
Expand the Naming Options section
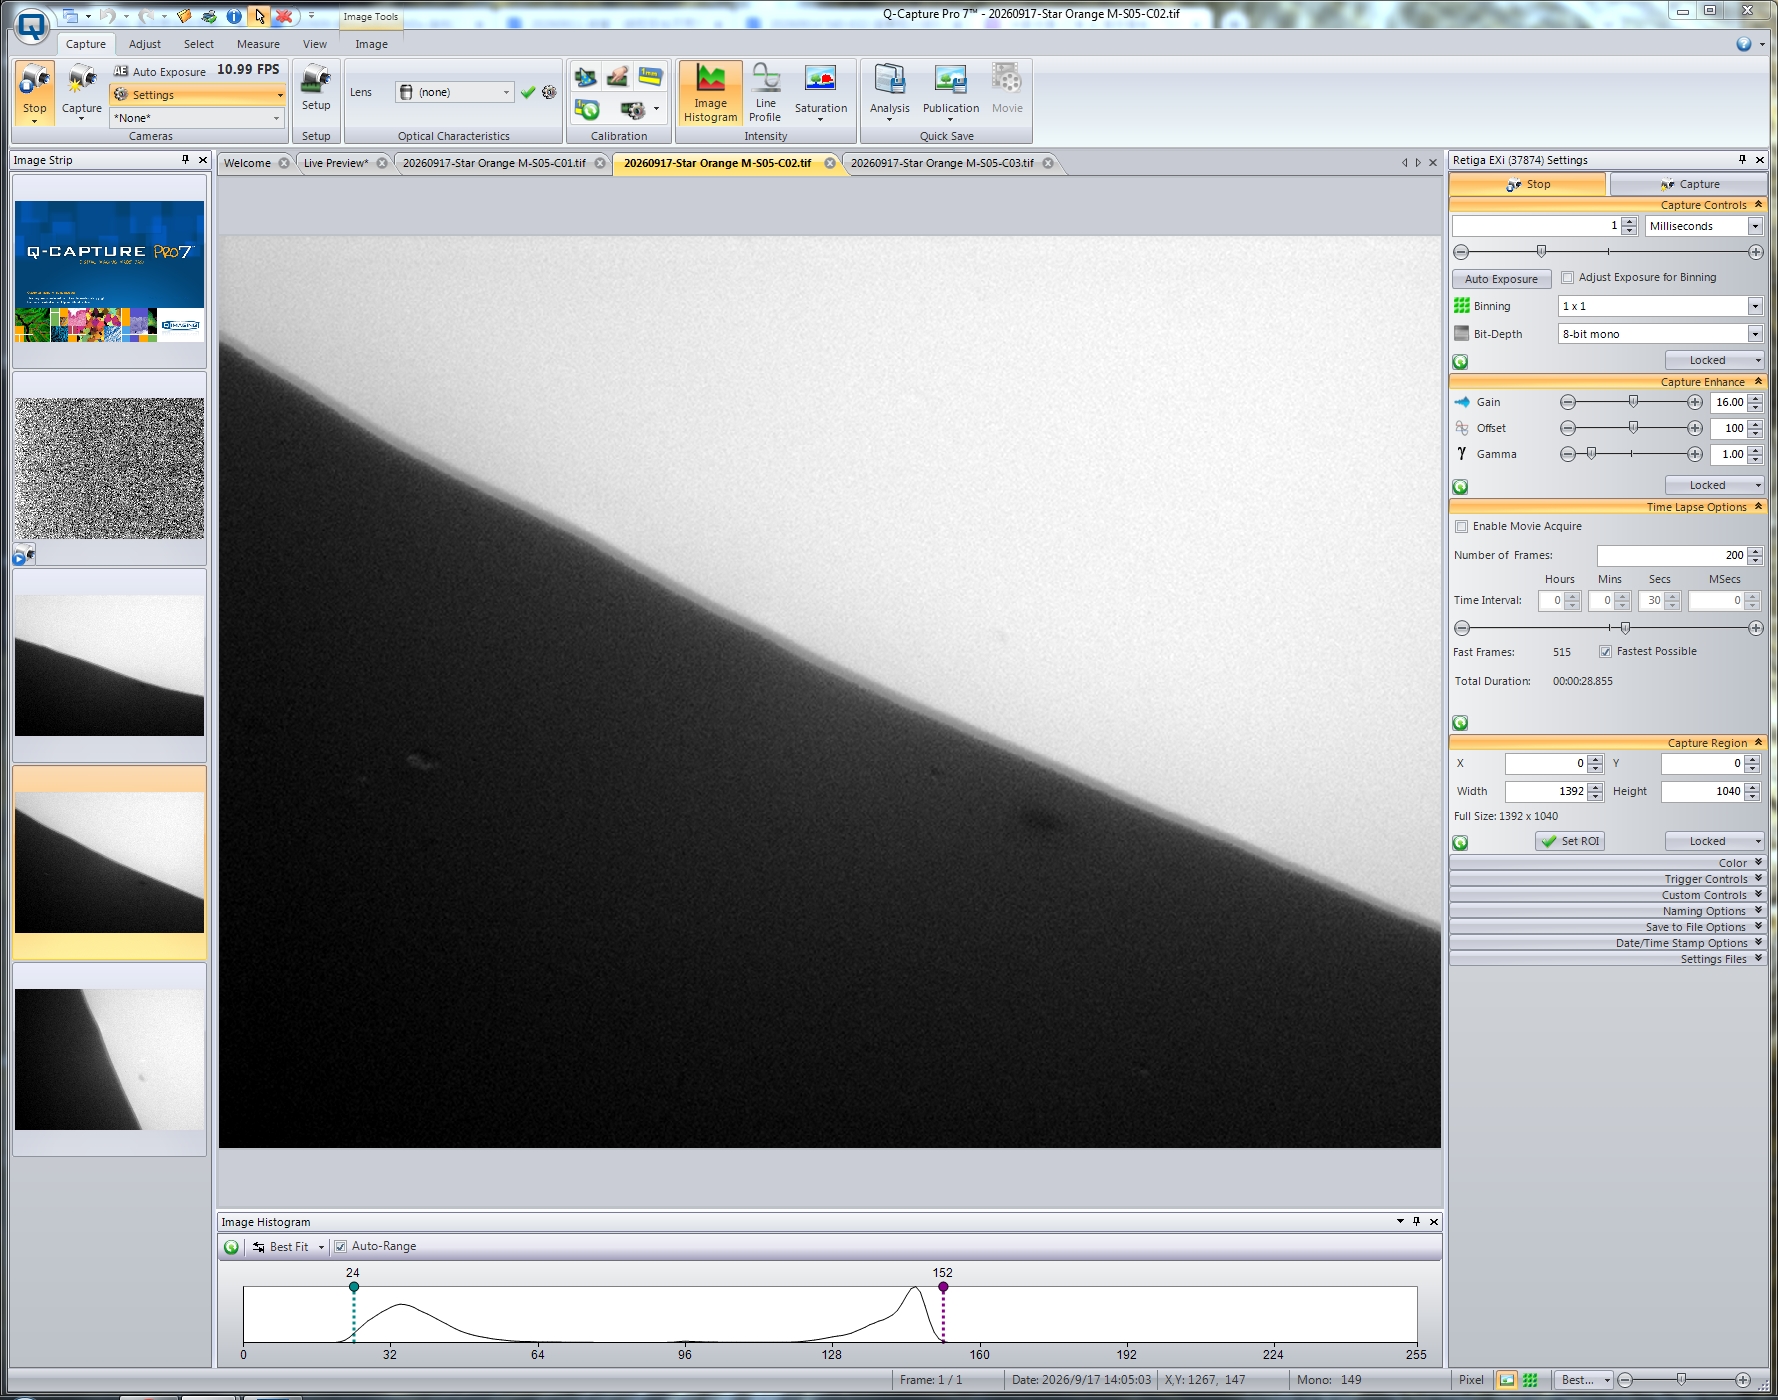(1607, 911)
